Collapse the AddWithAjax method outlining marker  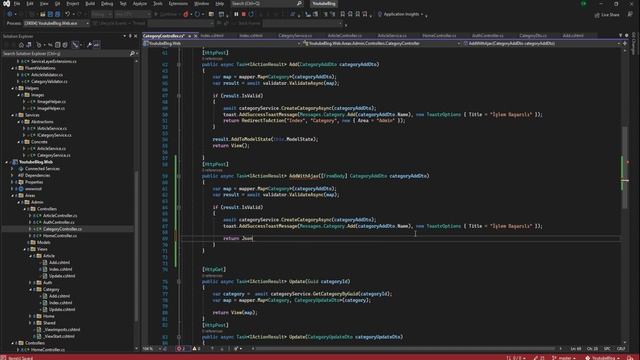tap(179, 176)
